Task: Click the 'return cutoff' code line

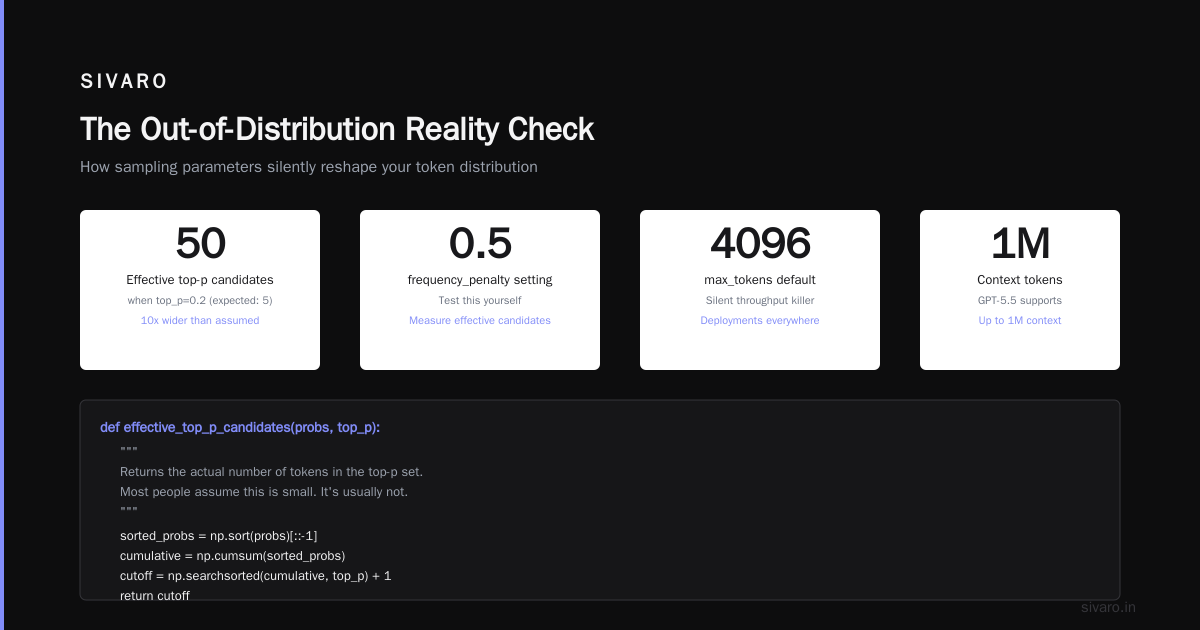Action: [x=155, y=596]
